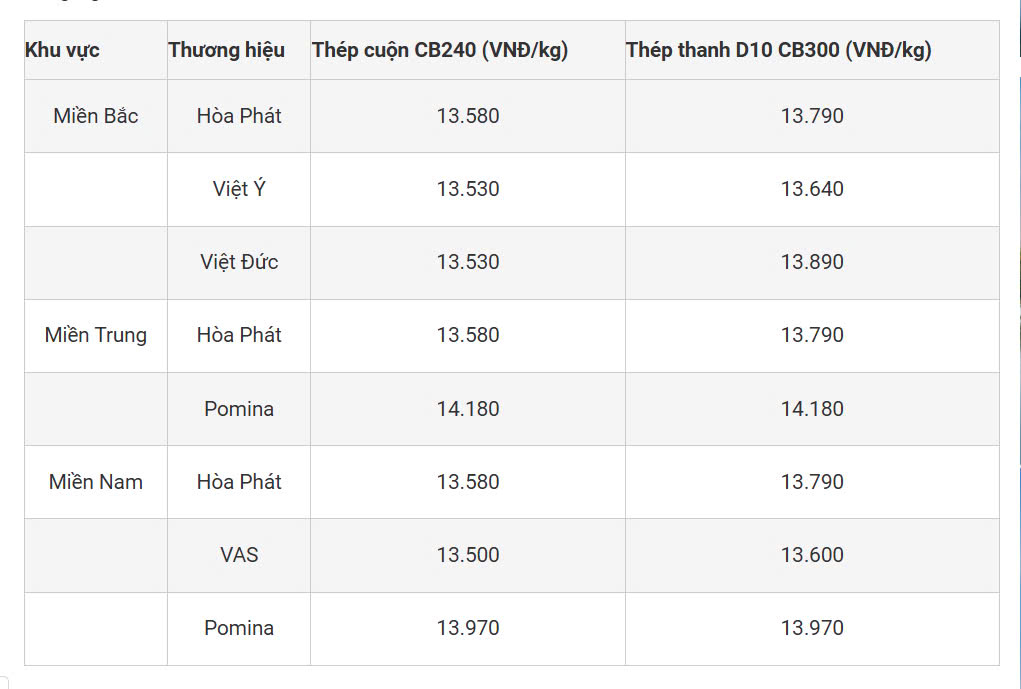Select the 'Việt Ý' brand cell
This screenshot has height=689, width=1021.
coord(239,189)
